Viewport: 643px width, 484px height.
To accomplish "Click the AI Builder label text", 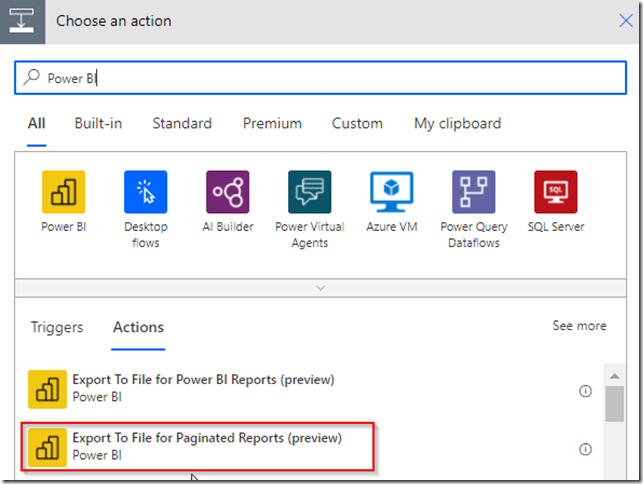I will coord(228,227).
